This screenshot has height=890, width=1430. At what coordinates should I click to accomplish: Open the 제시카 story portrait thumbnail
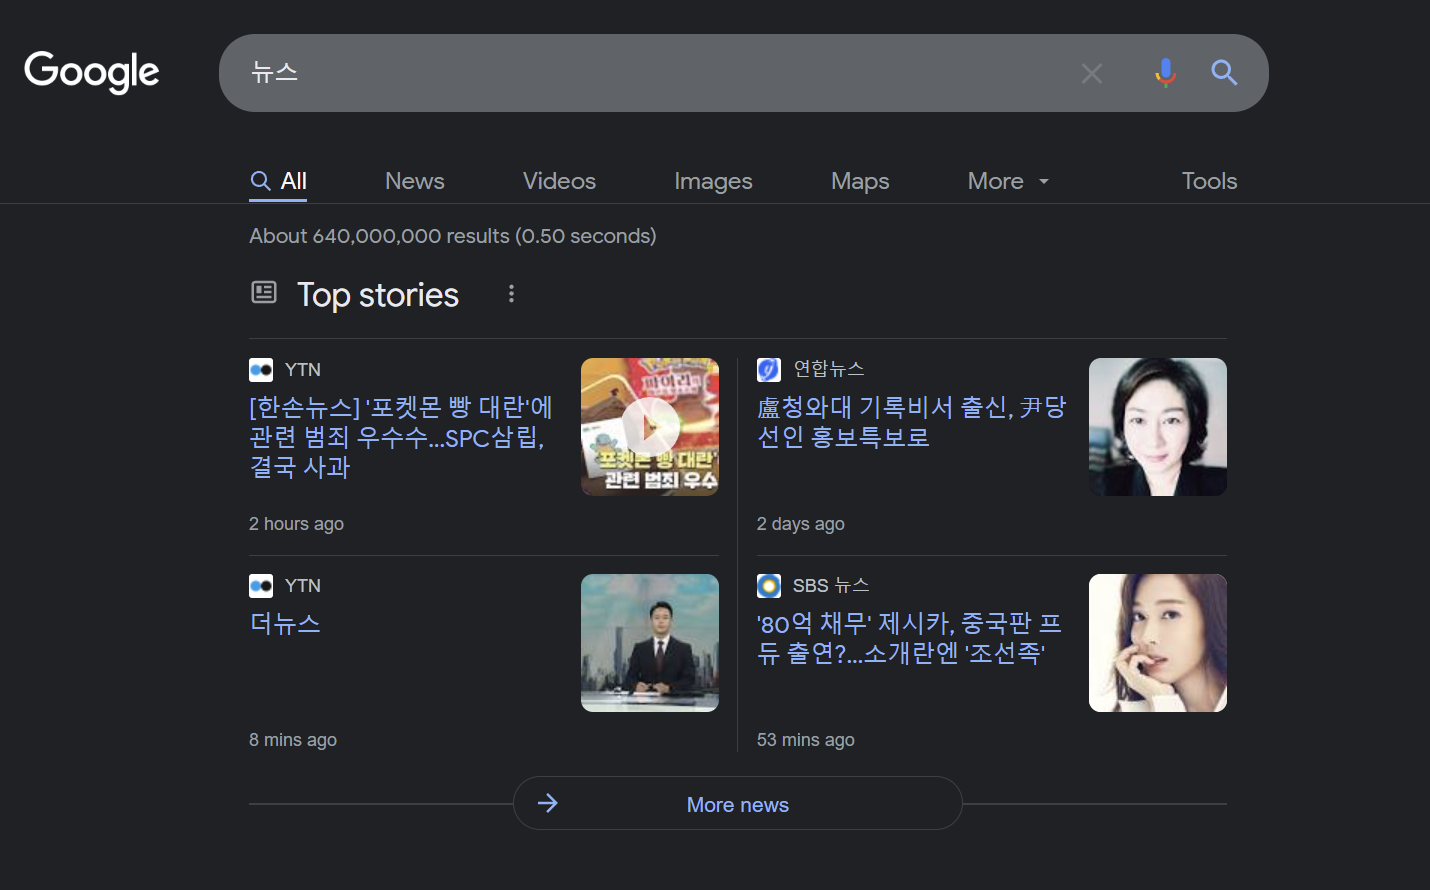click(1158, 643)
